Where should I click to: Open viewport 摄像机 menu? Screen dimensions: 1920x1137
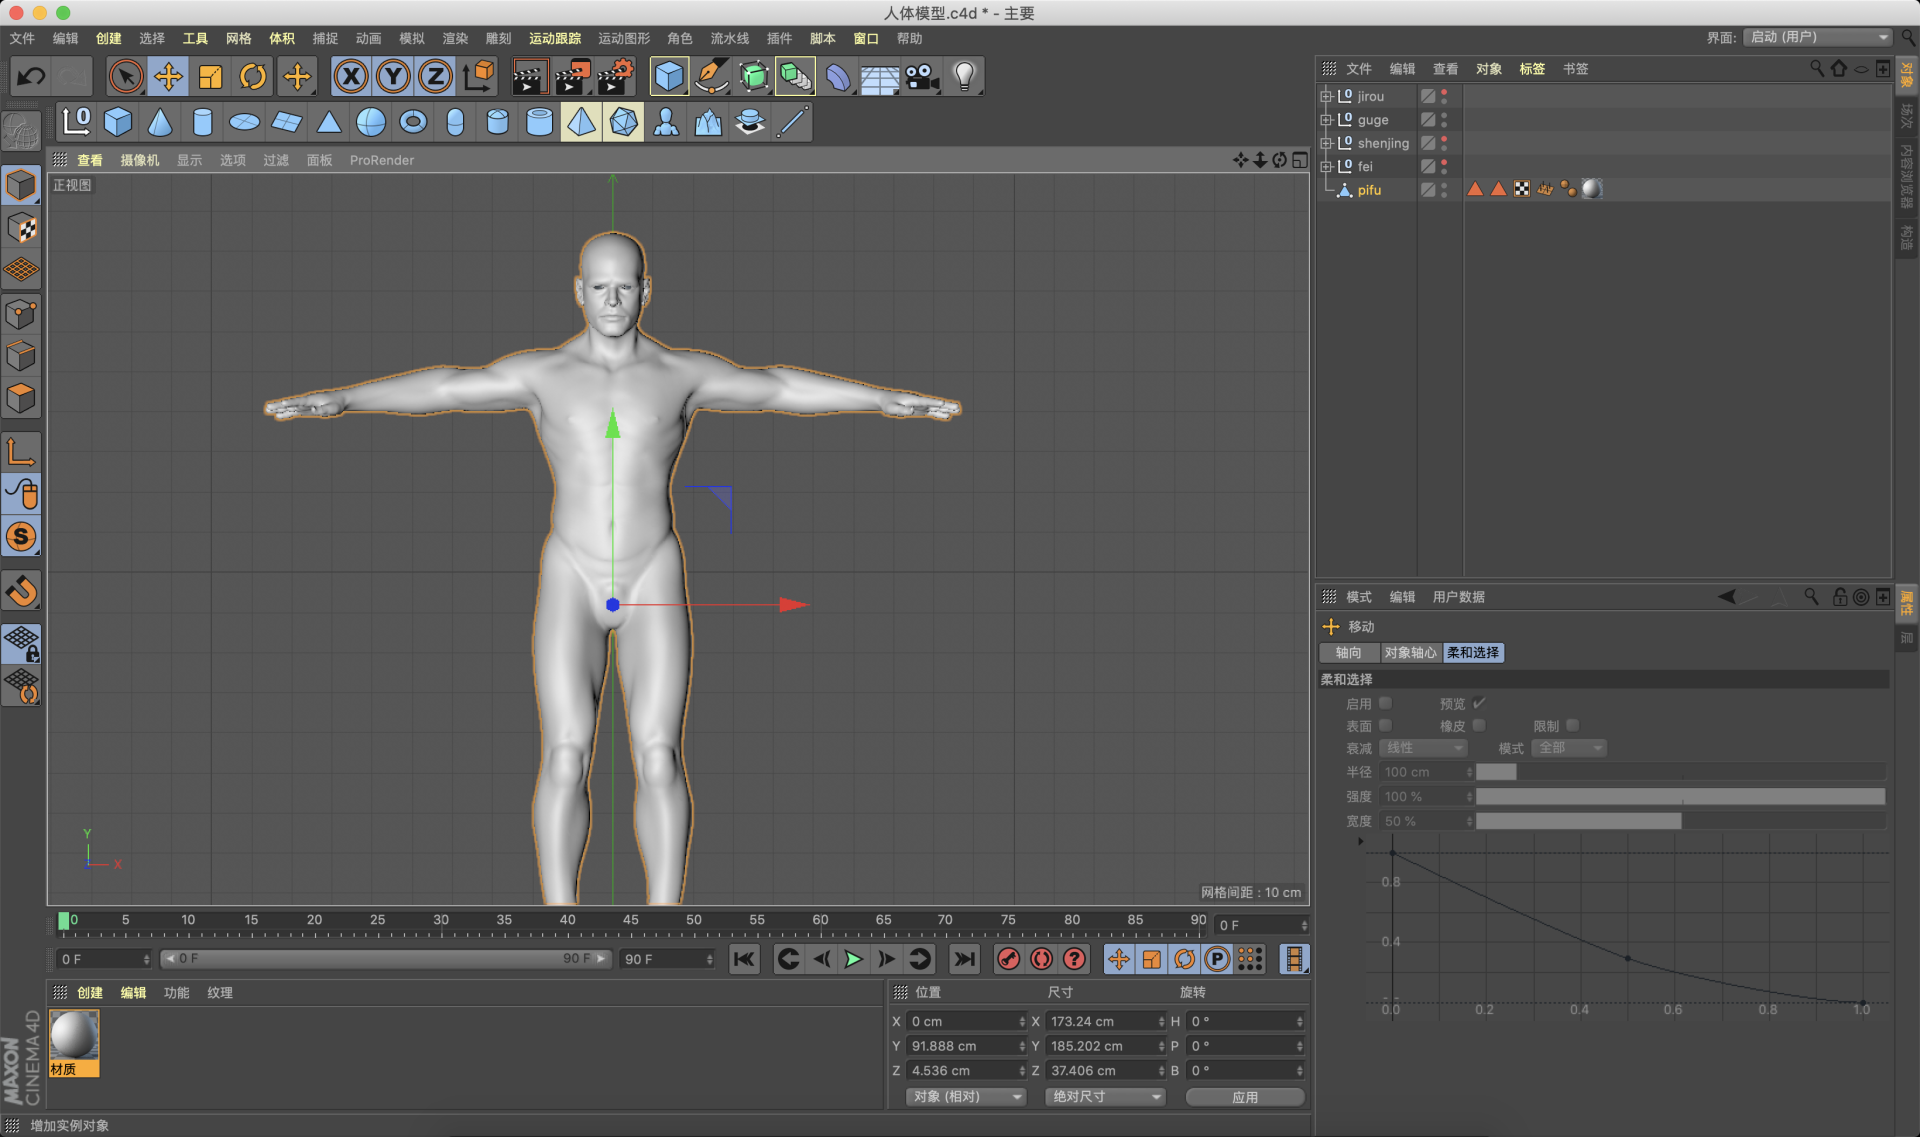pos(140,160)
